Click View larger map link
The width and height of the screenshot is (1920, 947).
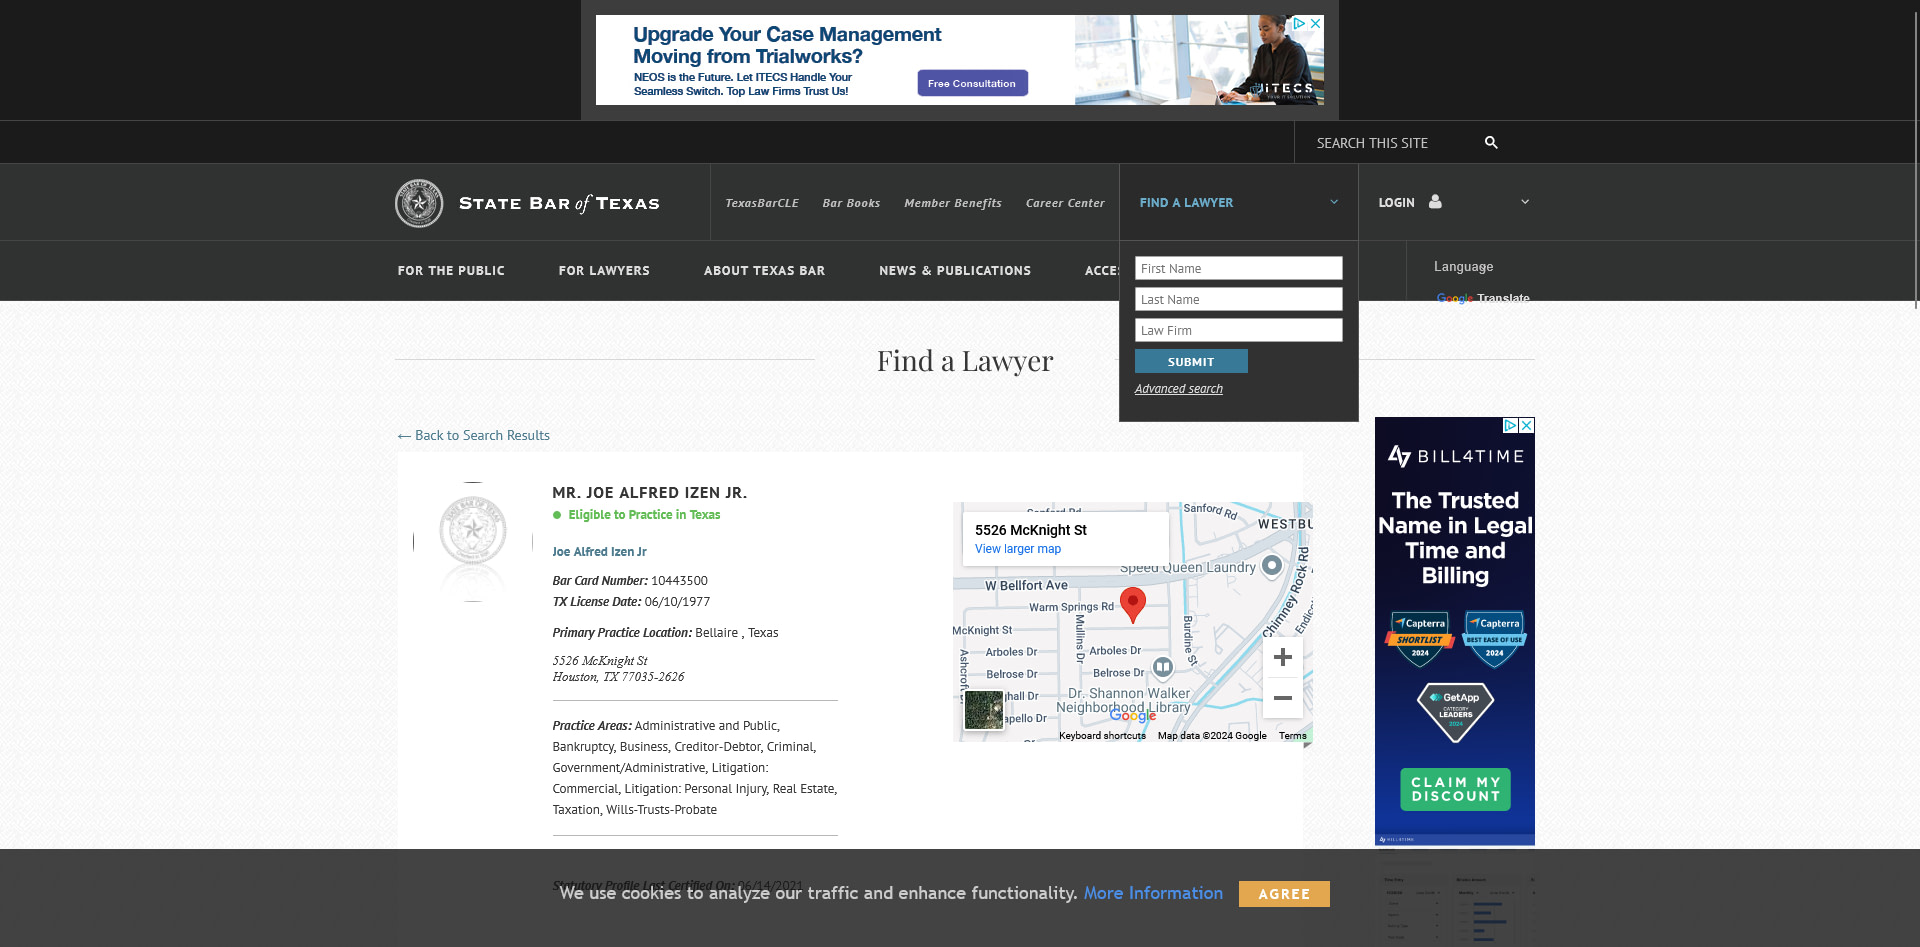(x=1018, y=549)
